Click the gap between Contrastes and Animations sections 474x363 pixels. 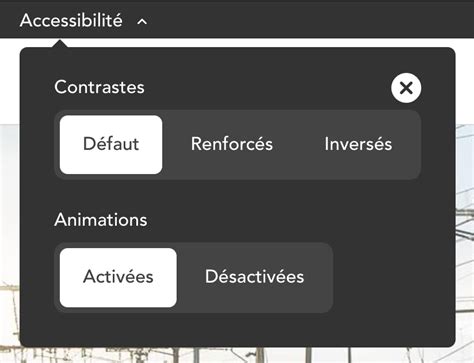[x=237, y=195]
